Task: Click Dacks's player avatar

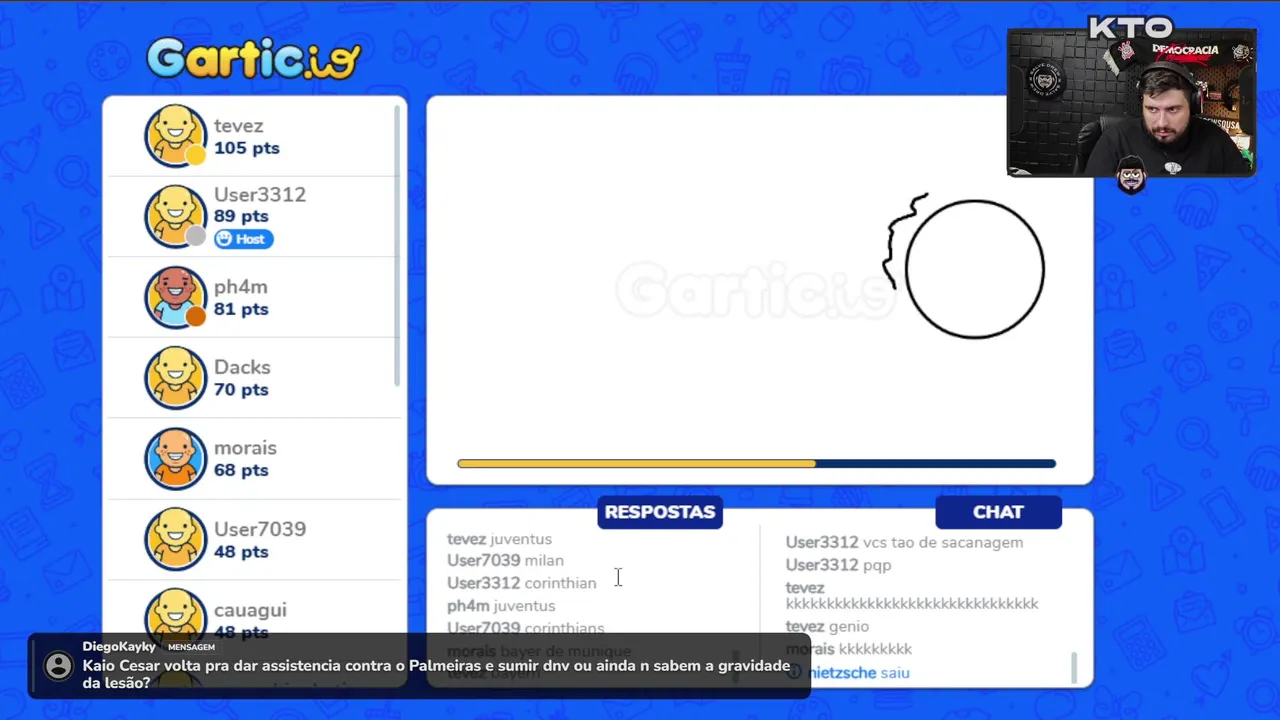Action: 176,378
